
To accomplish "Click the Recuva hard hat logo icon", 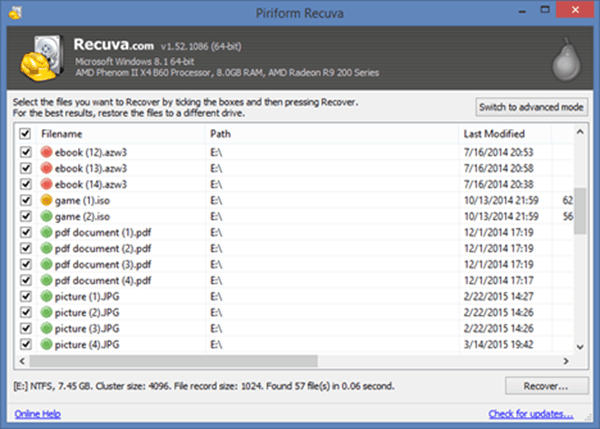I will (x=41, y=58).
